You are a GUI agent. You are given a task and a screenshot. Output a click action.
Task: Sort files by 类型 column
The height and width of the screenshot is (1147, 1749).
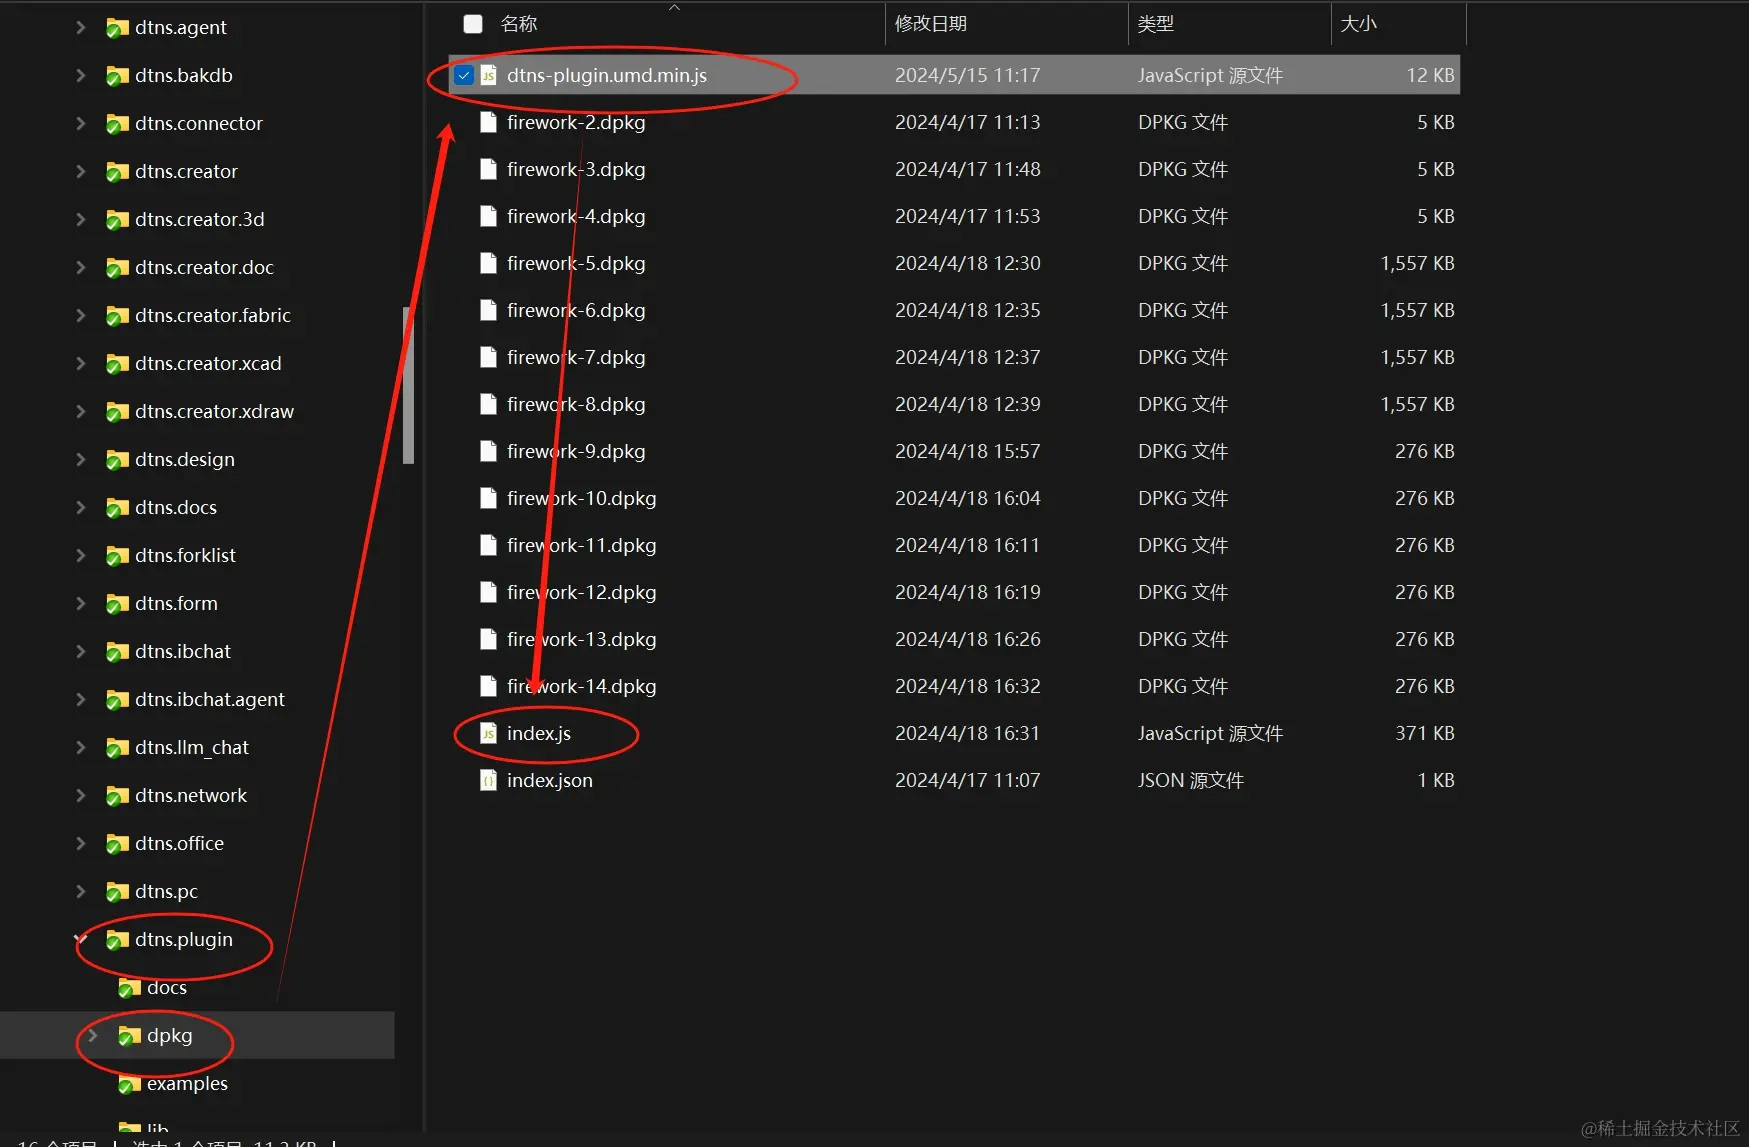pos(1156,24)
